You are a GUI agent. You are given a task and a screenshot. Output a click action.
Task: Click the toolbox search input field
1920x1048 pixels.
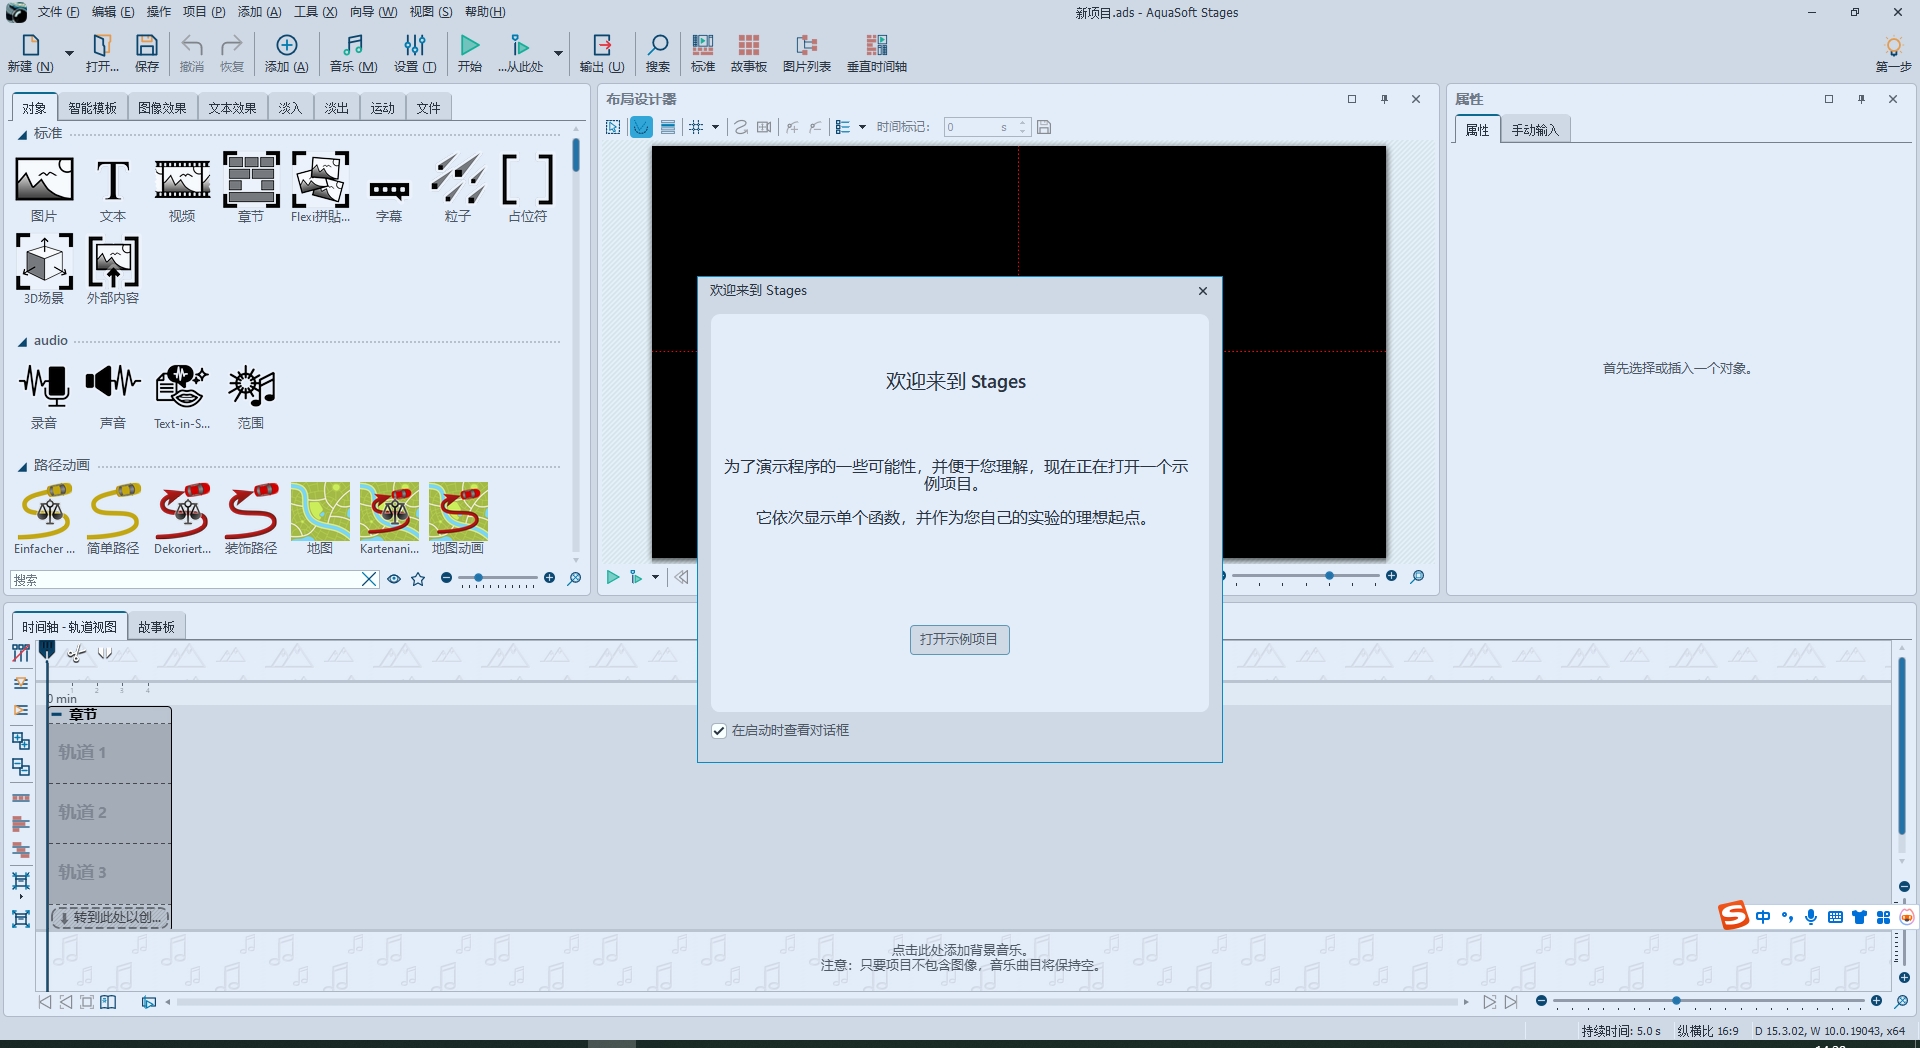(x=185, y=580)
